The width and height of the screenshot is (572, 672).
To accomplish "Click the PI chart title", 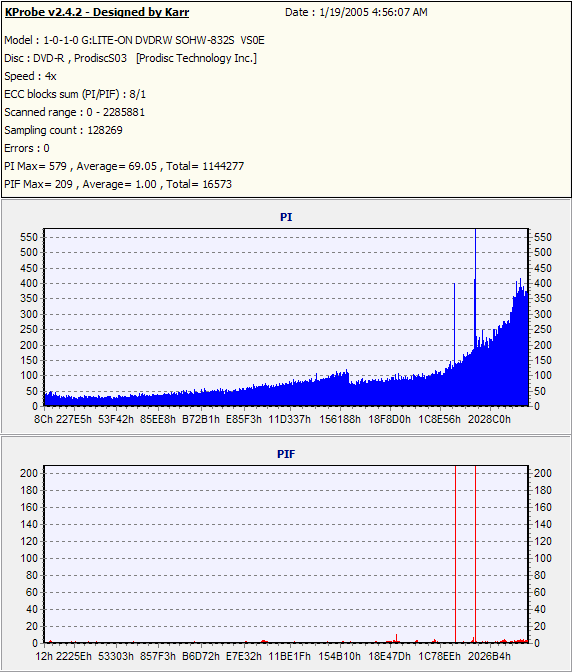I will point(286,217).
